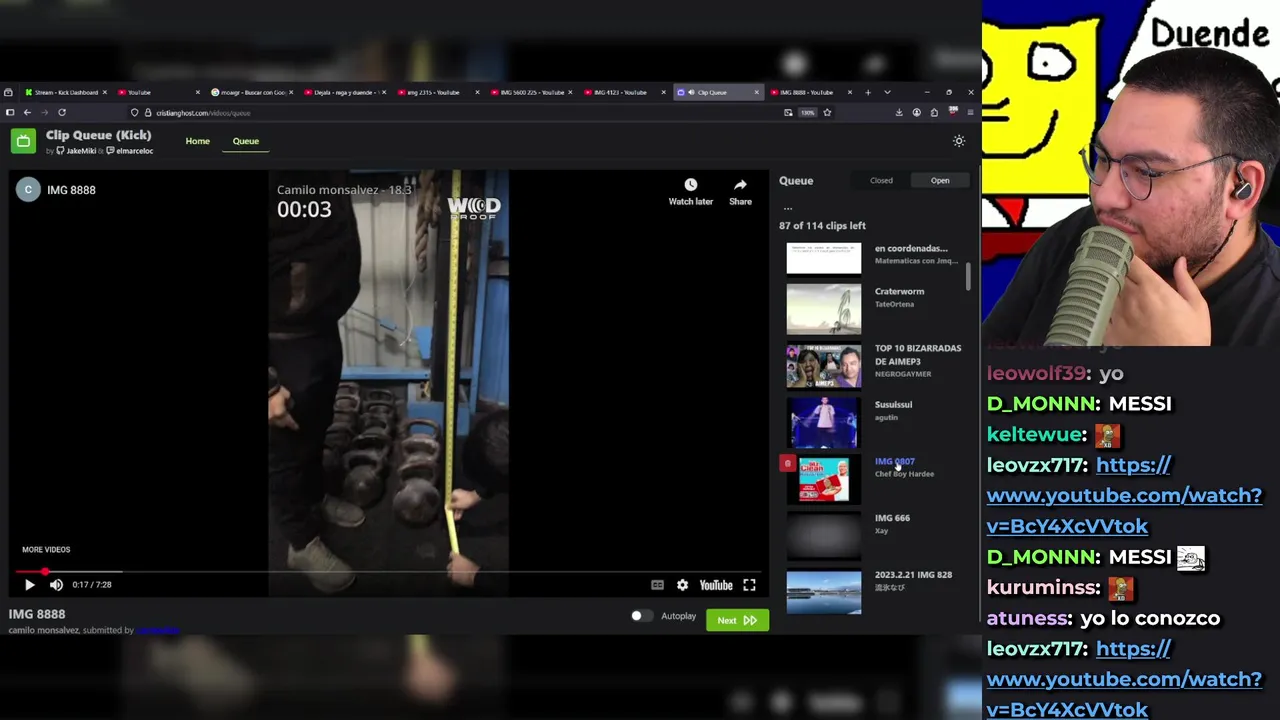This screenshot has width=1280, height=720.
Task: Delete the IMG 0807 clip with the trash icon
Action: [787, 463]
